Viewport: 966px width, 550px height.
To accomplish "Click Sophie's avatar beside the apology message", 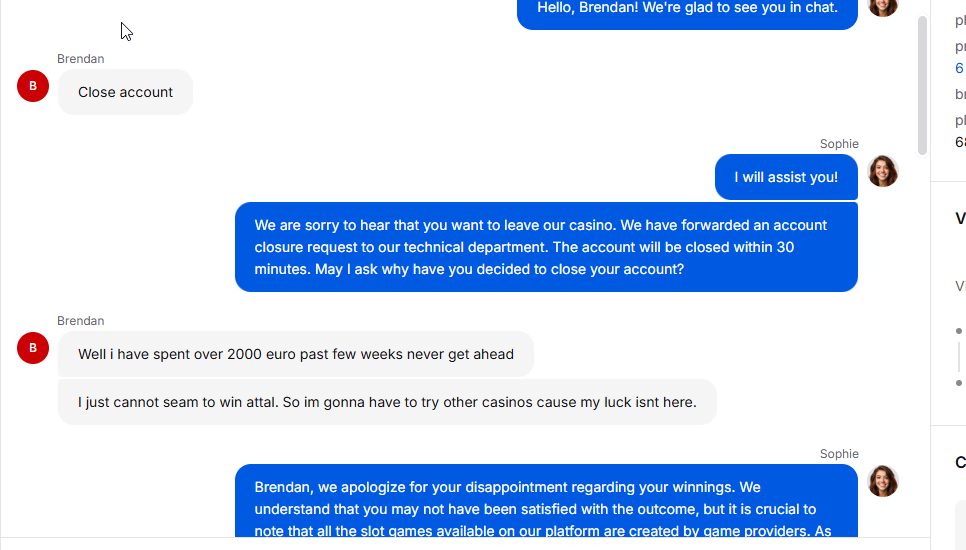I will [x=883, y=480].
